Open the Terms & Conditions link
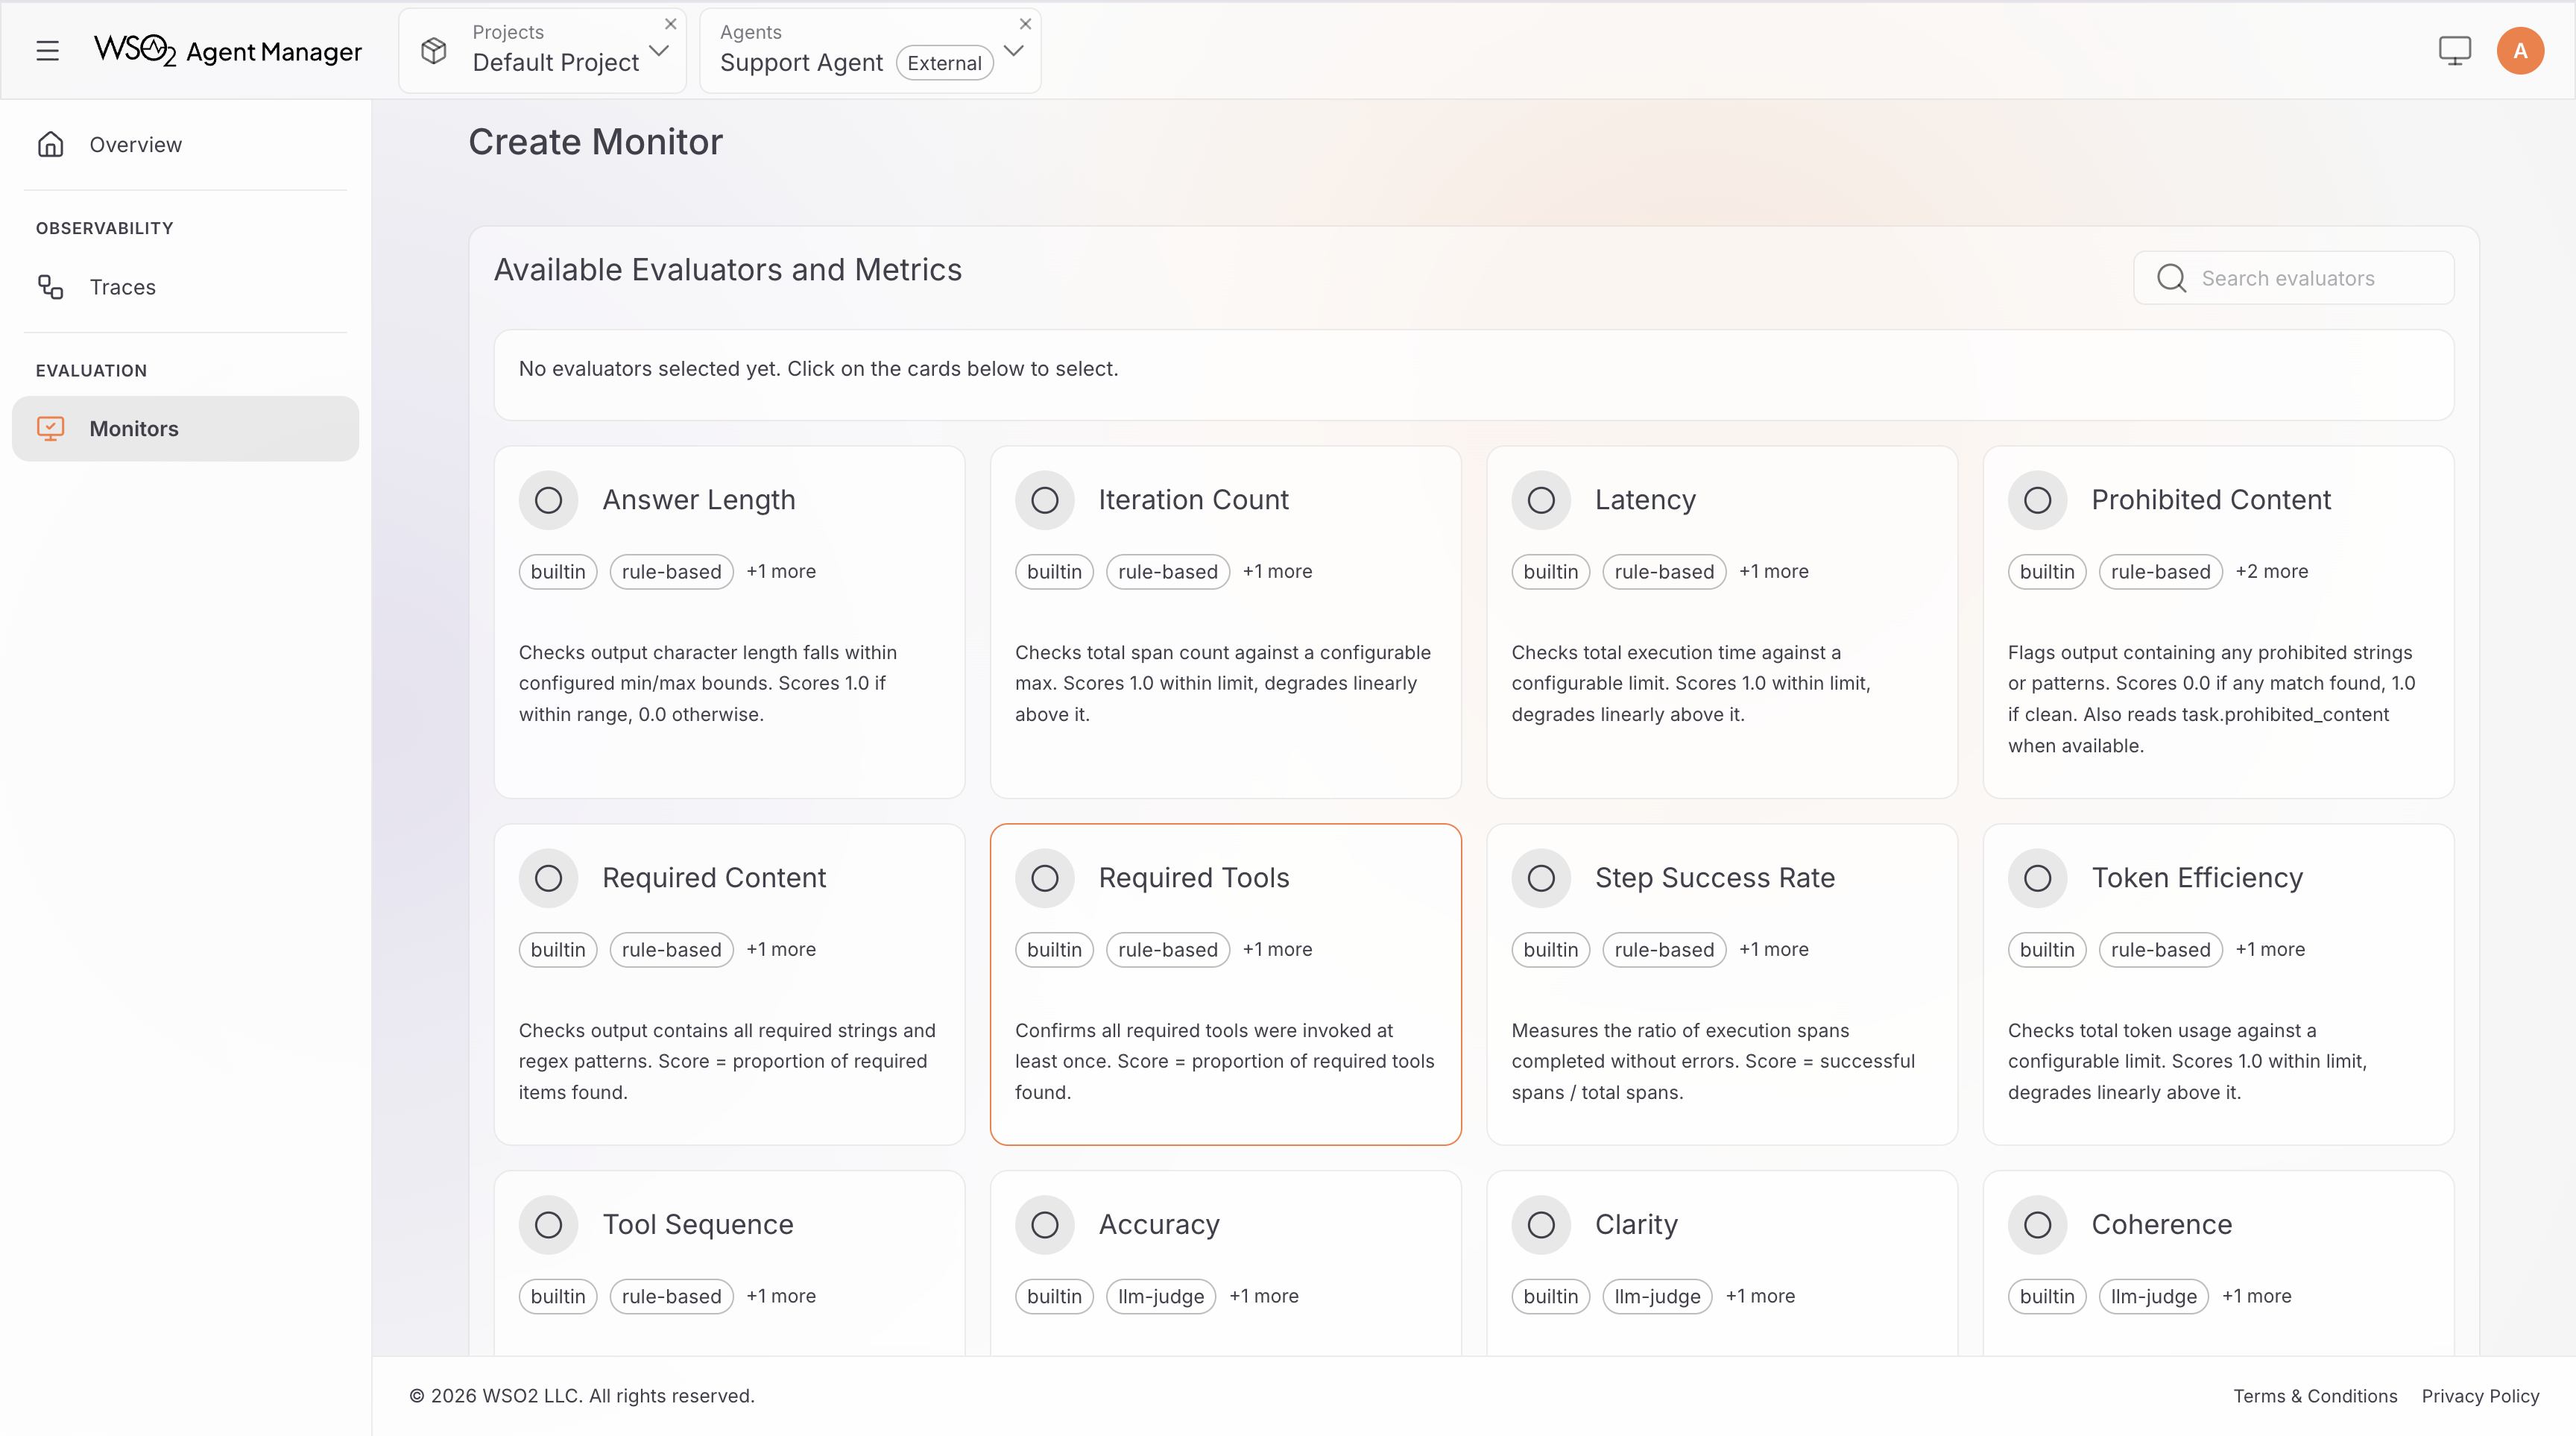Viewport: 2576px width, 1436px height. [2315, 1396]
